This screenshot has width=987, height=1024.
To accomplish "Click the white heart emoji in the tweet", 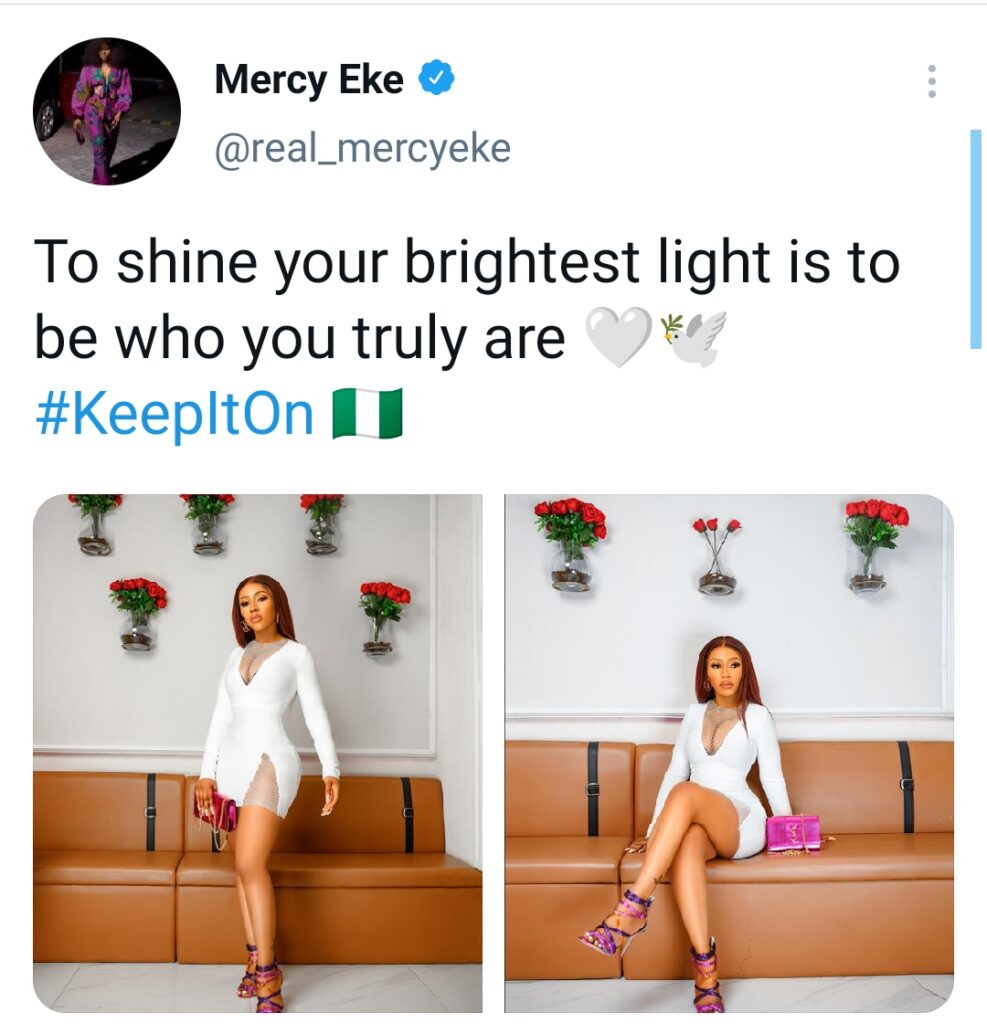I will coord(618,337).
